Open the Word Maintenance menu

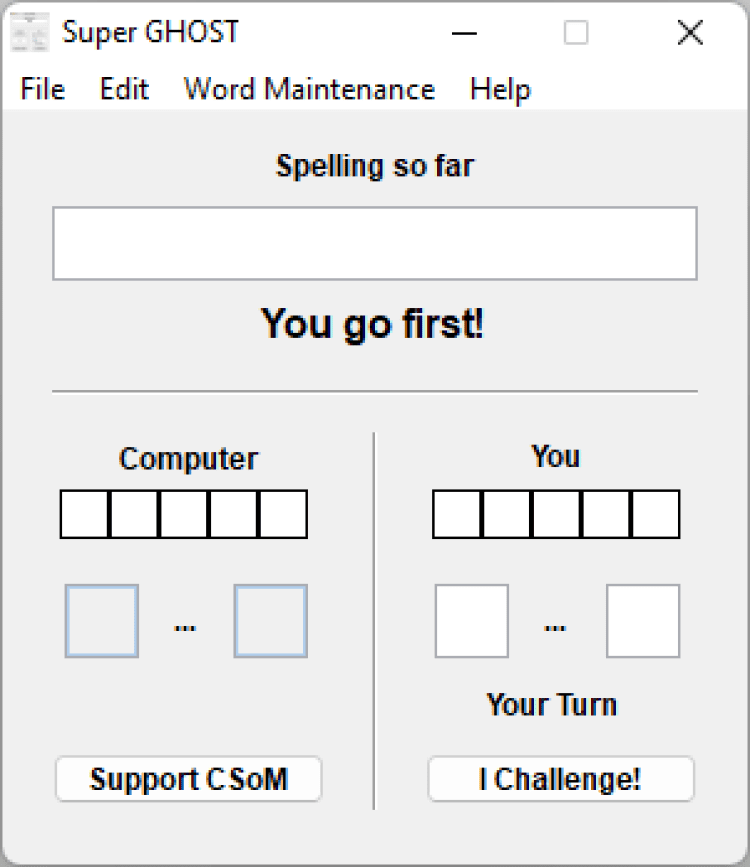[309, 90]
